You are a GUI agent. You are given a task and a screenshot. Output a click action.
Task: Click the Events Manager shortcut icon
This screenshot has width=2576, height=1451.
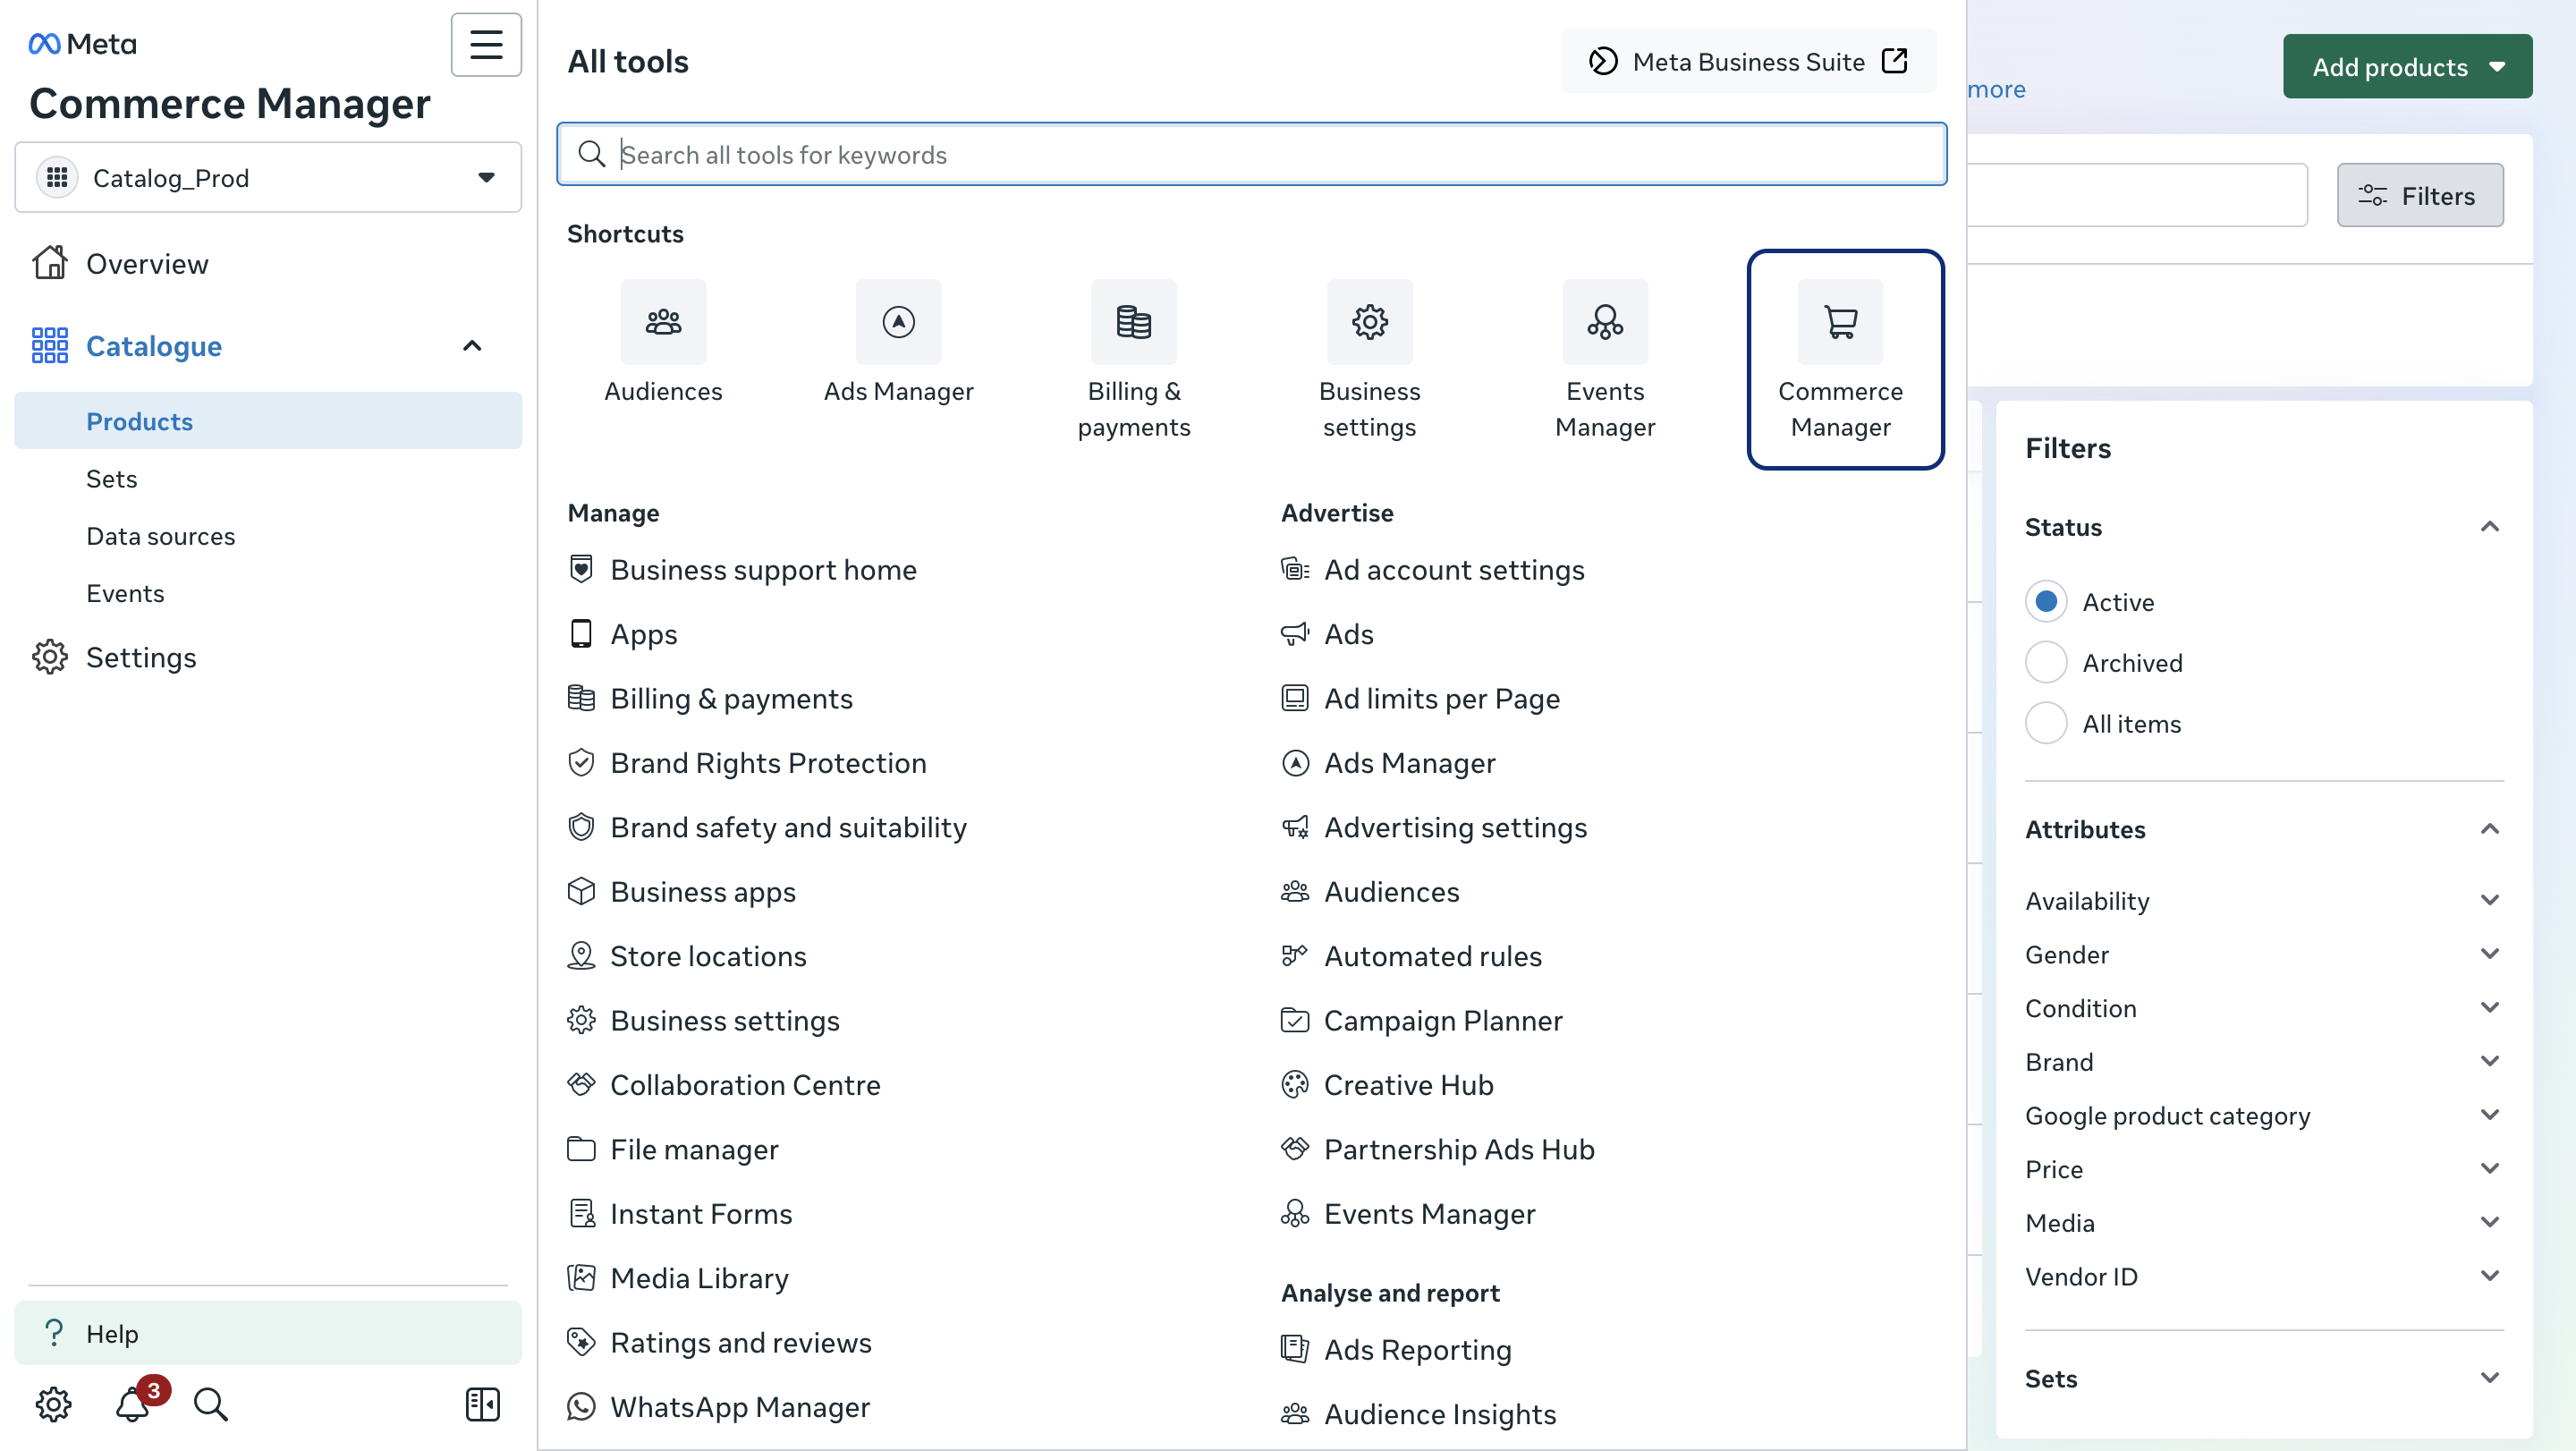tap(1604, 322)
